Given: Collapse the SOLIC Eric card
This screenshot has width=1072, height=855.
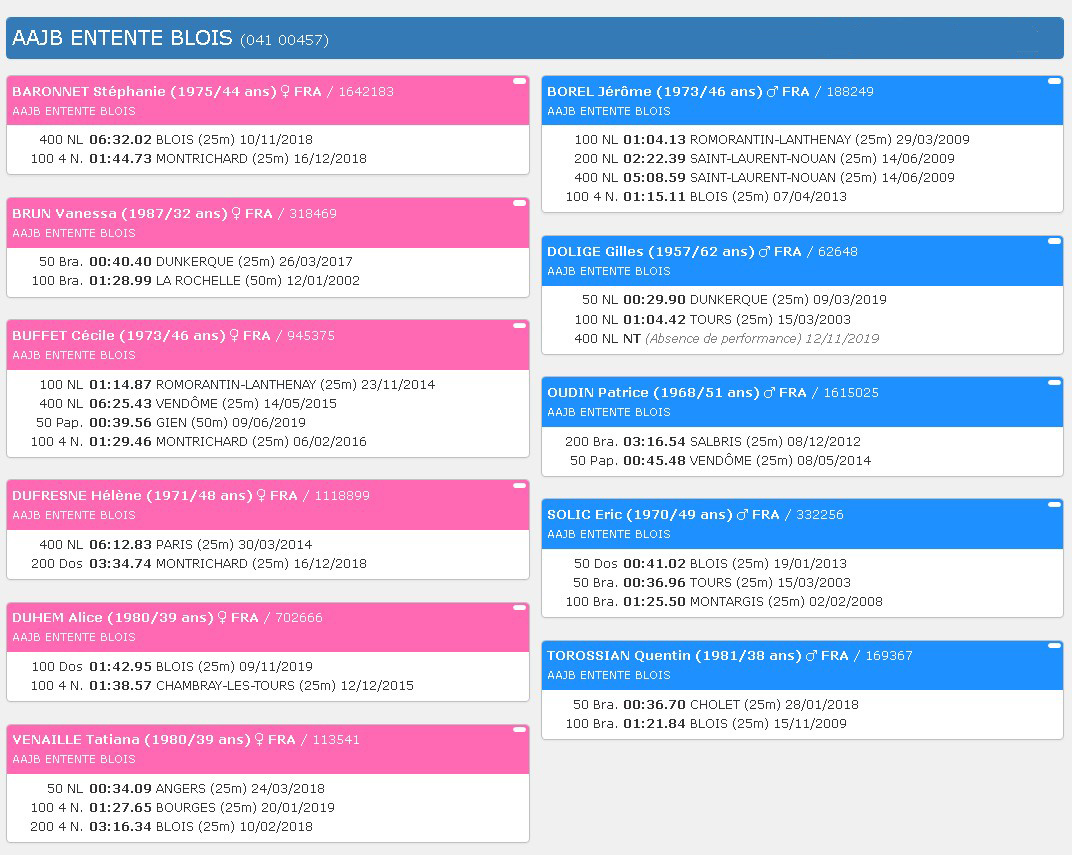Looking at the screenshot, I should click(x=1054, y=504).
